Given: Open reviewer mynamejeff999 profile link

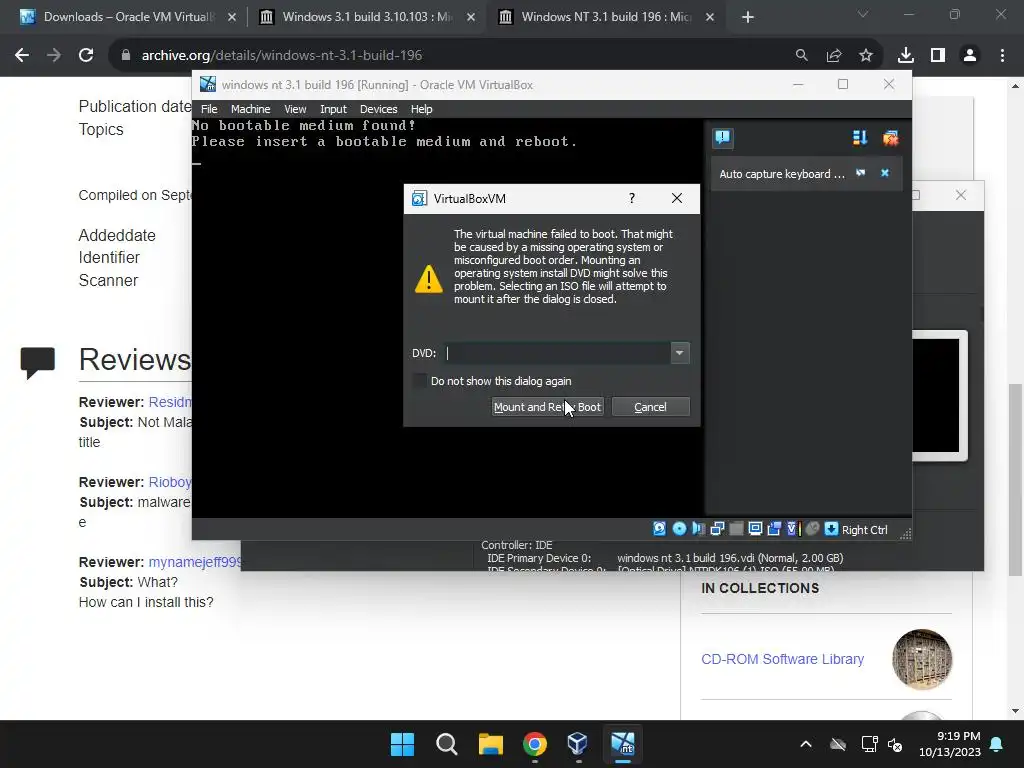Looking at the screenshot, I should (195, 562).
